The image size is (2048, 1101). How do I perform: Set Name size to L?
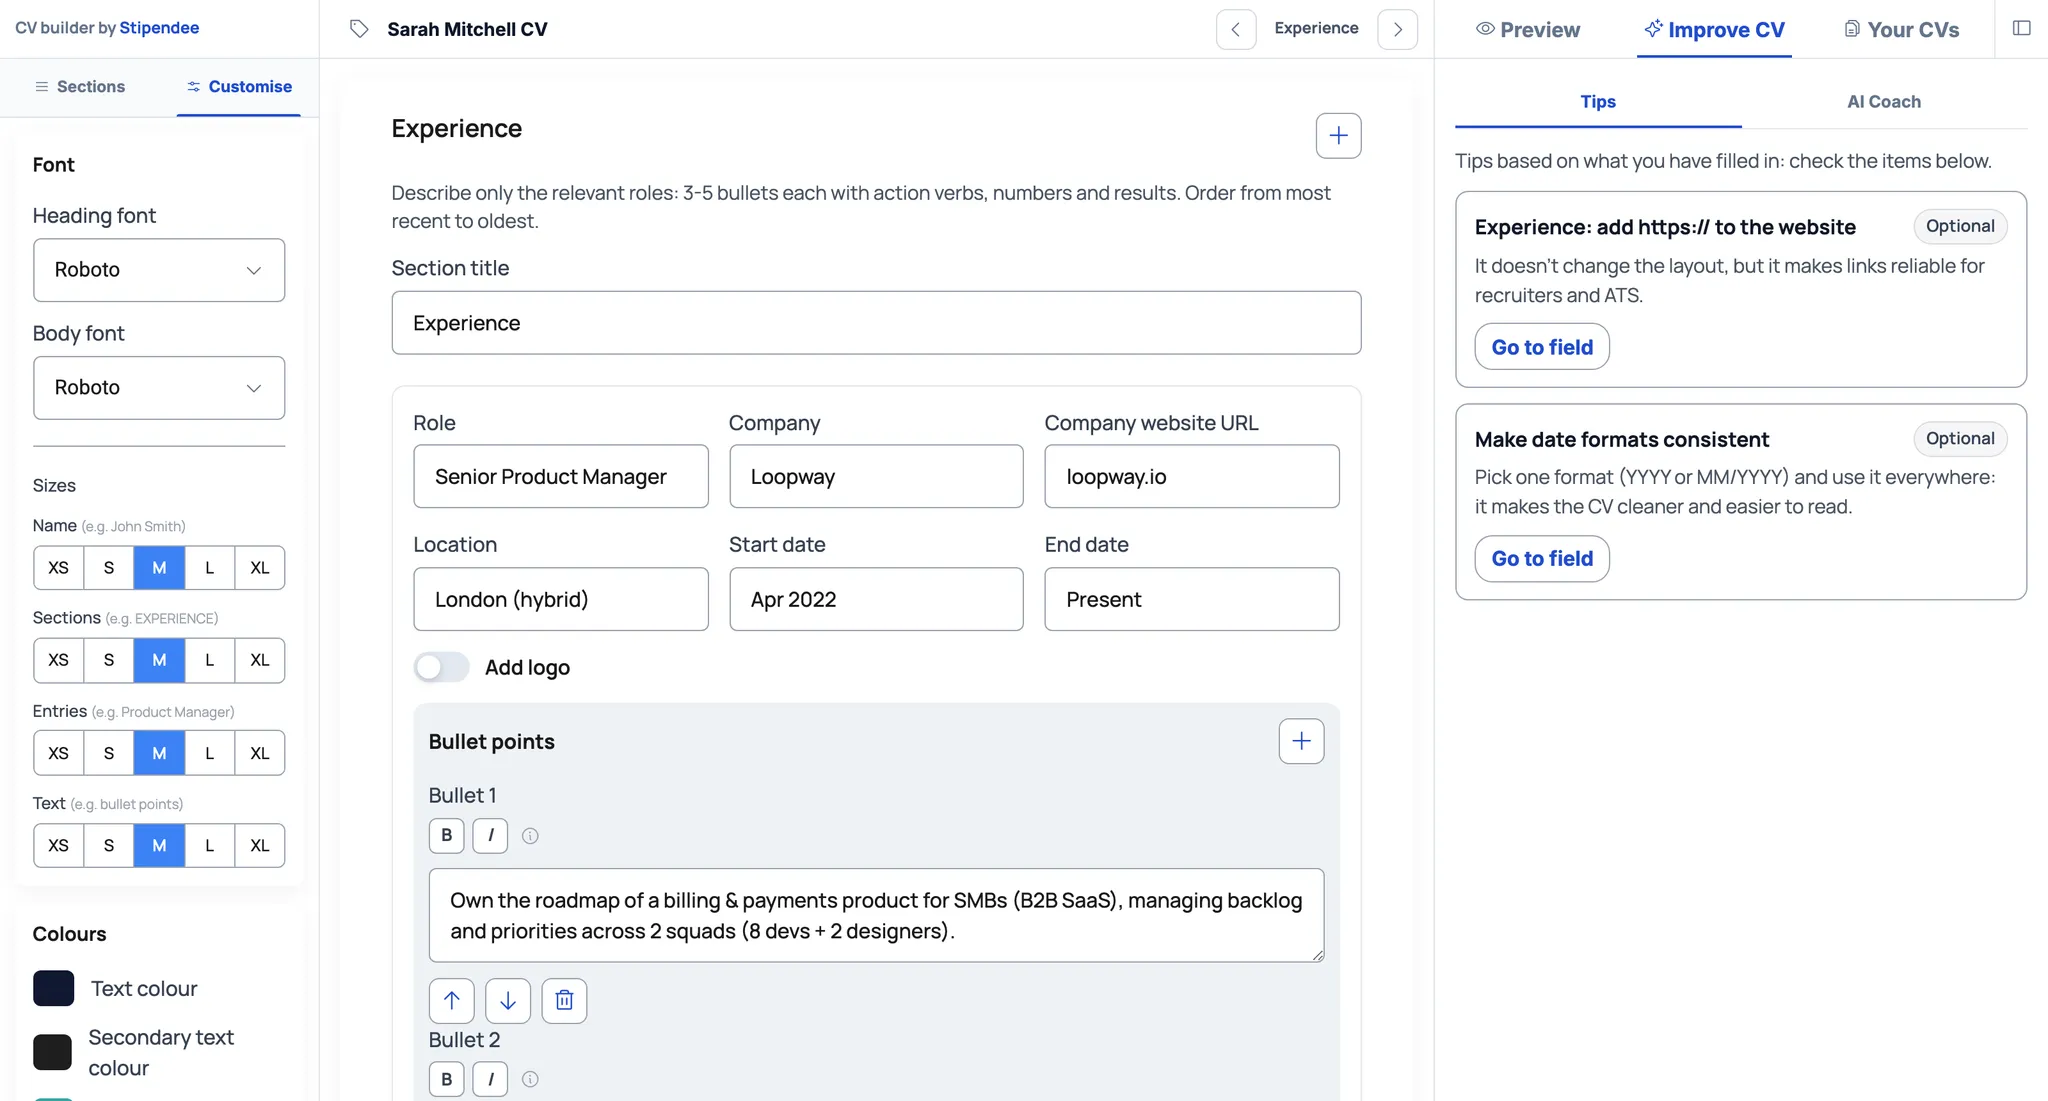tap(209, 568)
